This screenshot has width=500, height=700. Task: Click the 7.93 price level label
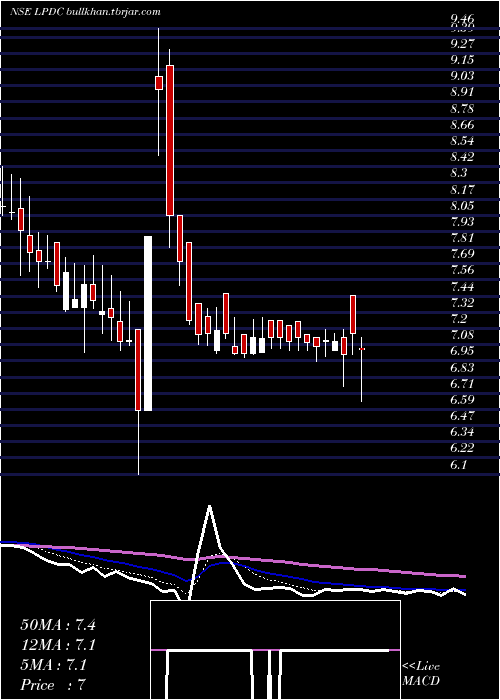pyautogui.click(x=462, y=222)
